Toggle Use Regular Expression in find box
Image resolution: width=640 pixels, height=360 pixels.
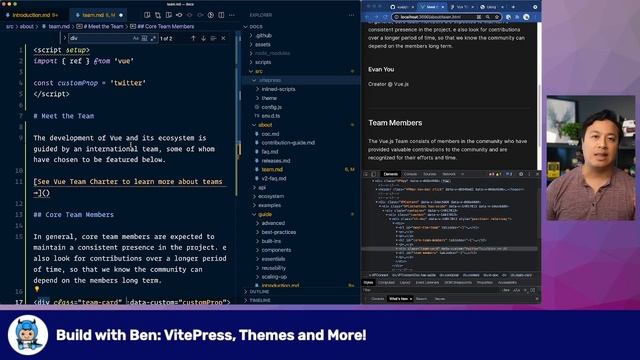[x=153, y=38]
